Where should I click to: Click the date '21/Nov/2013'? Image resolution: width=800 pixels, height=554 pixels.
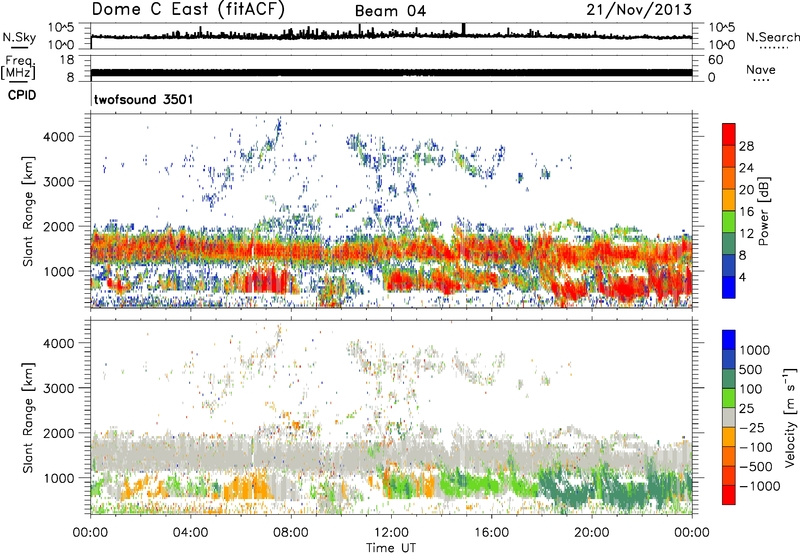click(639, 10)
